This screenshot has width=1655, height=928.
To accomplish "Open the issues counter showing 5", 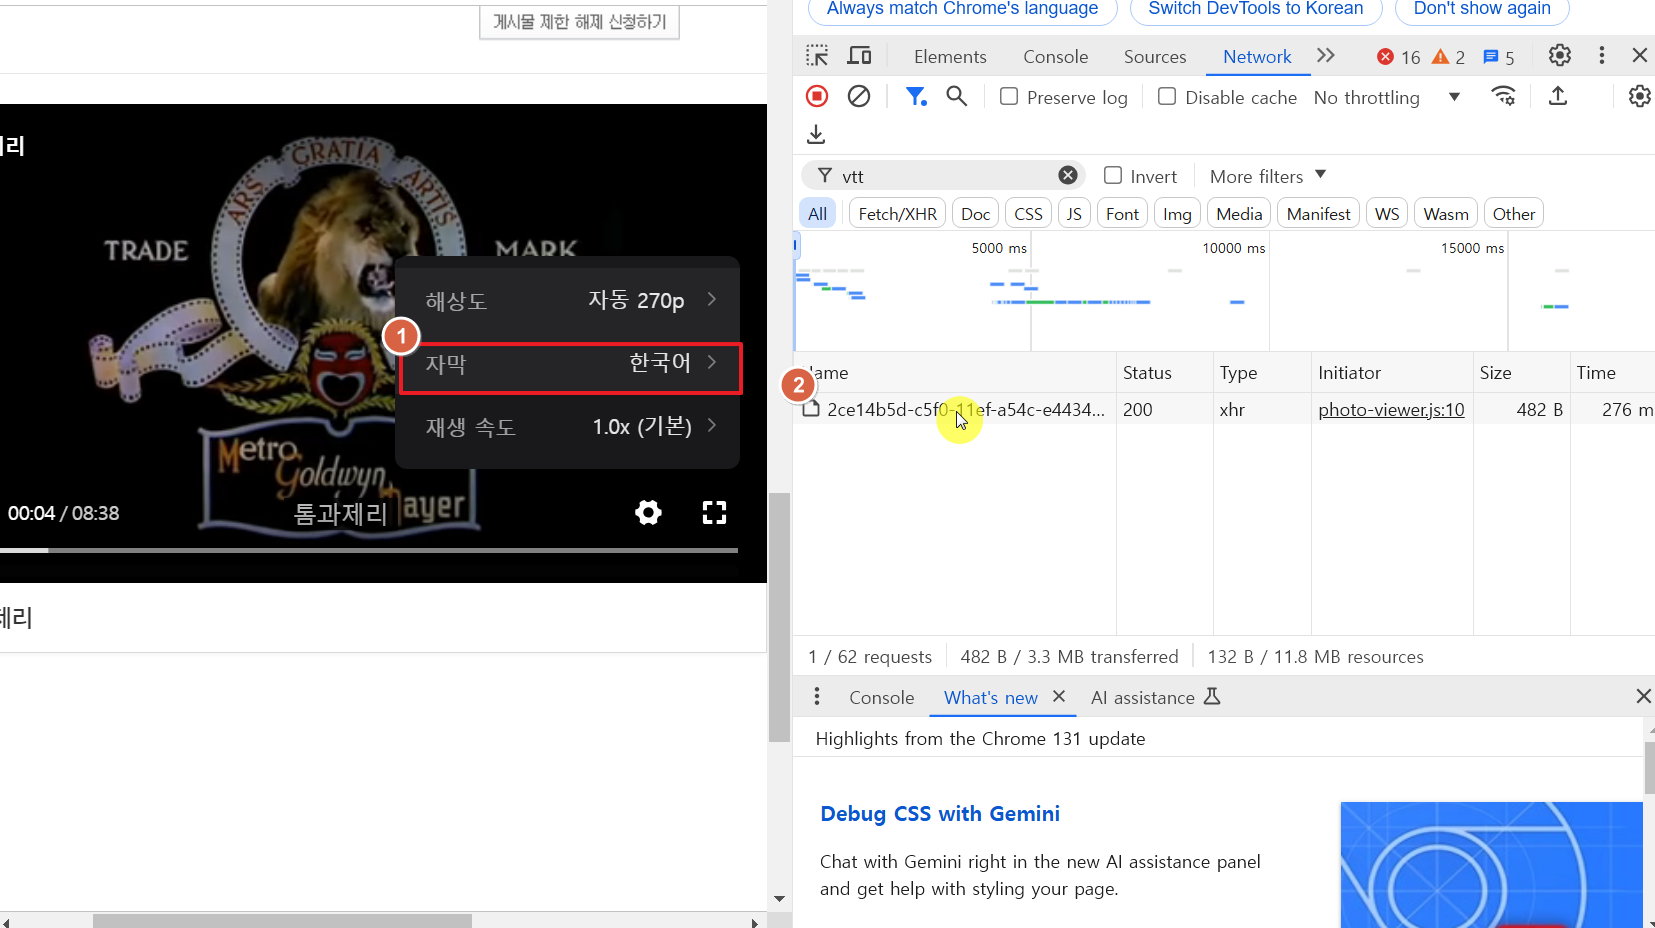I will pyautogui.click(x=1498, y=57).
